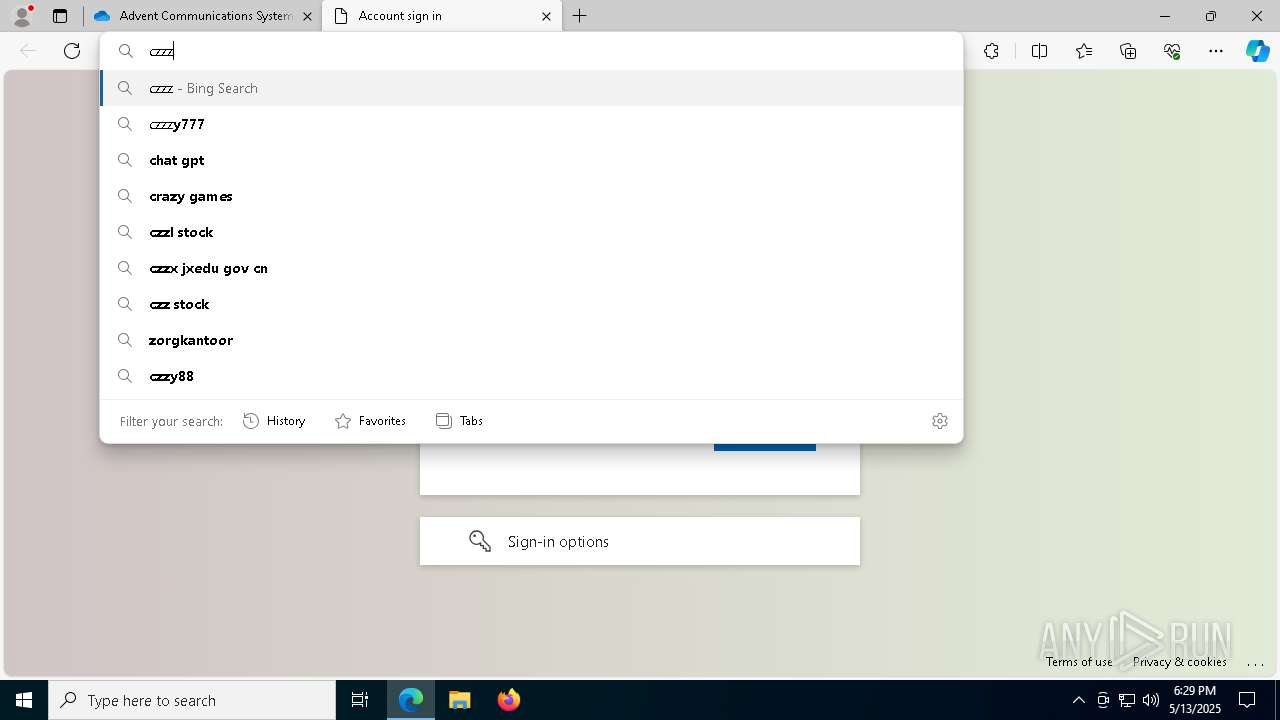Filter search by Favorites

(x=370, y=421)
